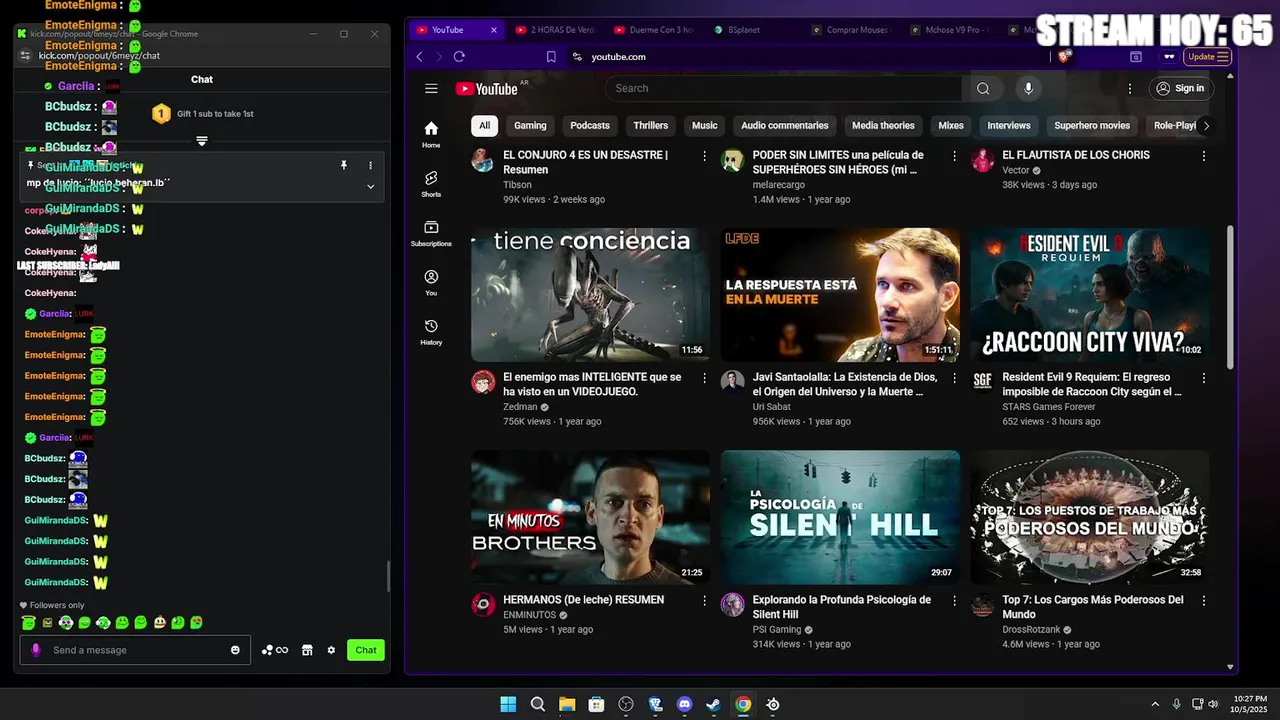Click the YouTube search input field

pyautogui.click(x=783, y=88)
